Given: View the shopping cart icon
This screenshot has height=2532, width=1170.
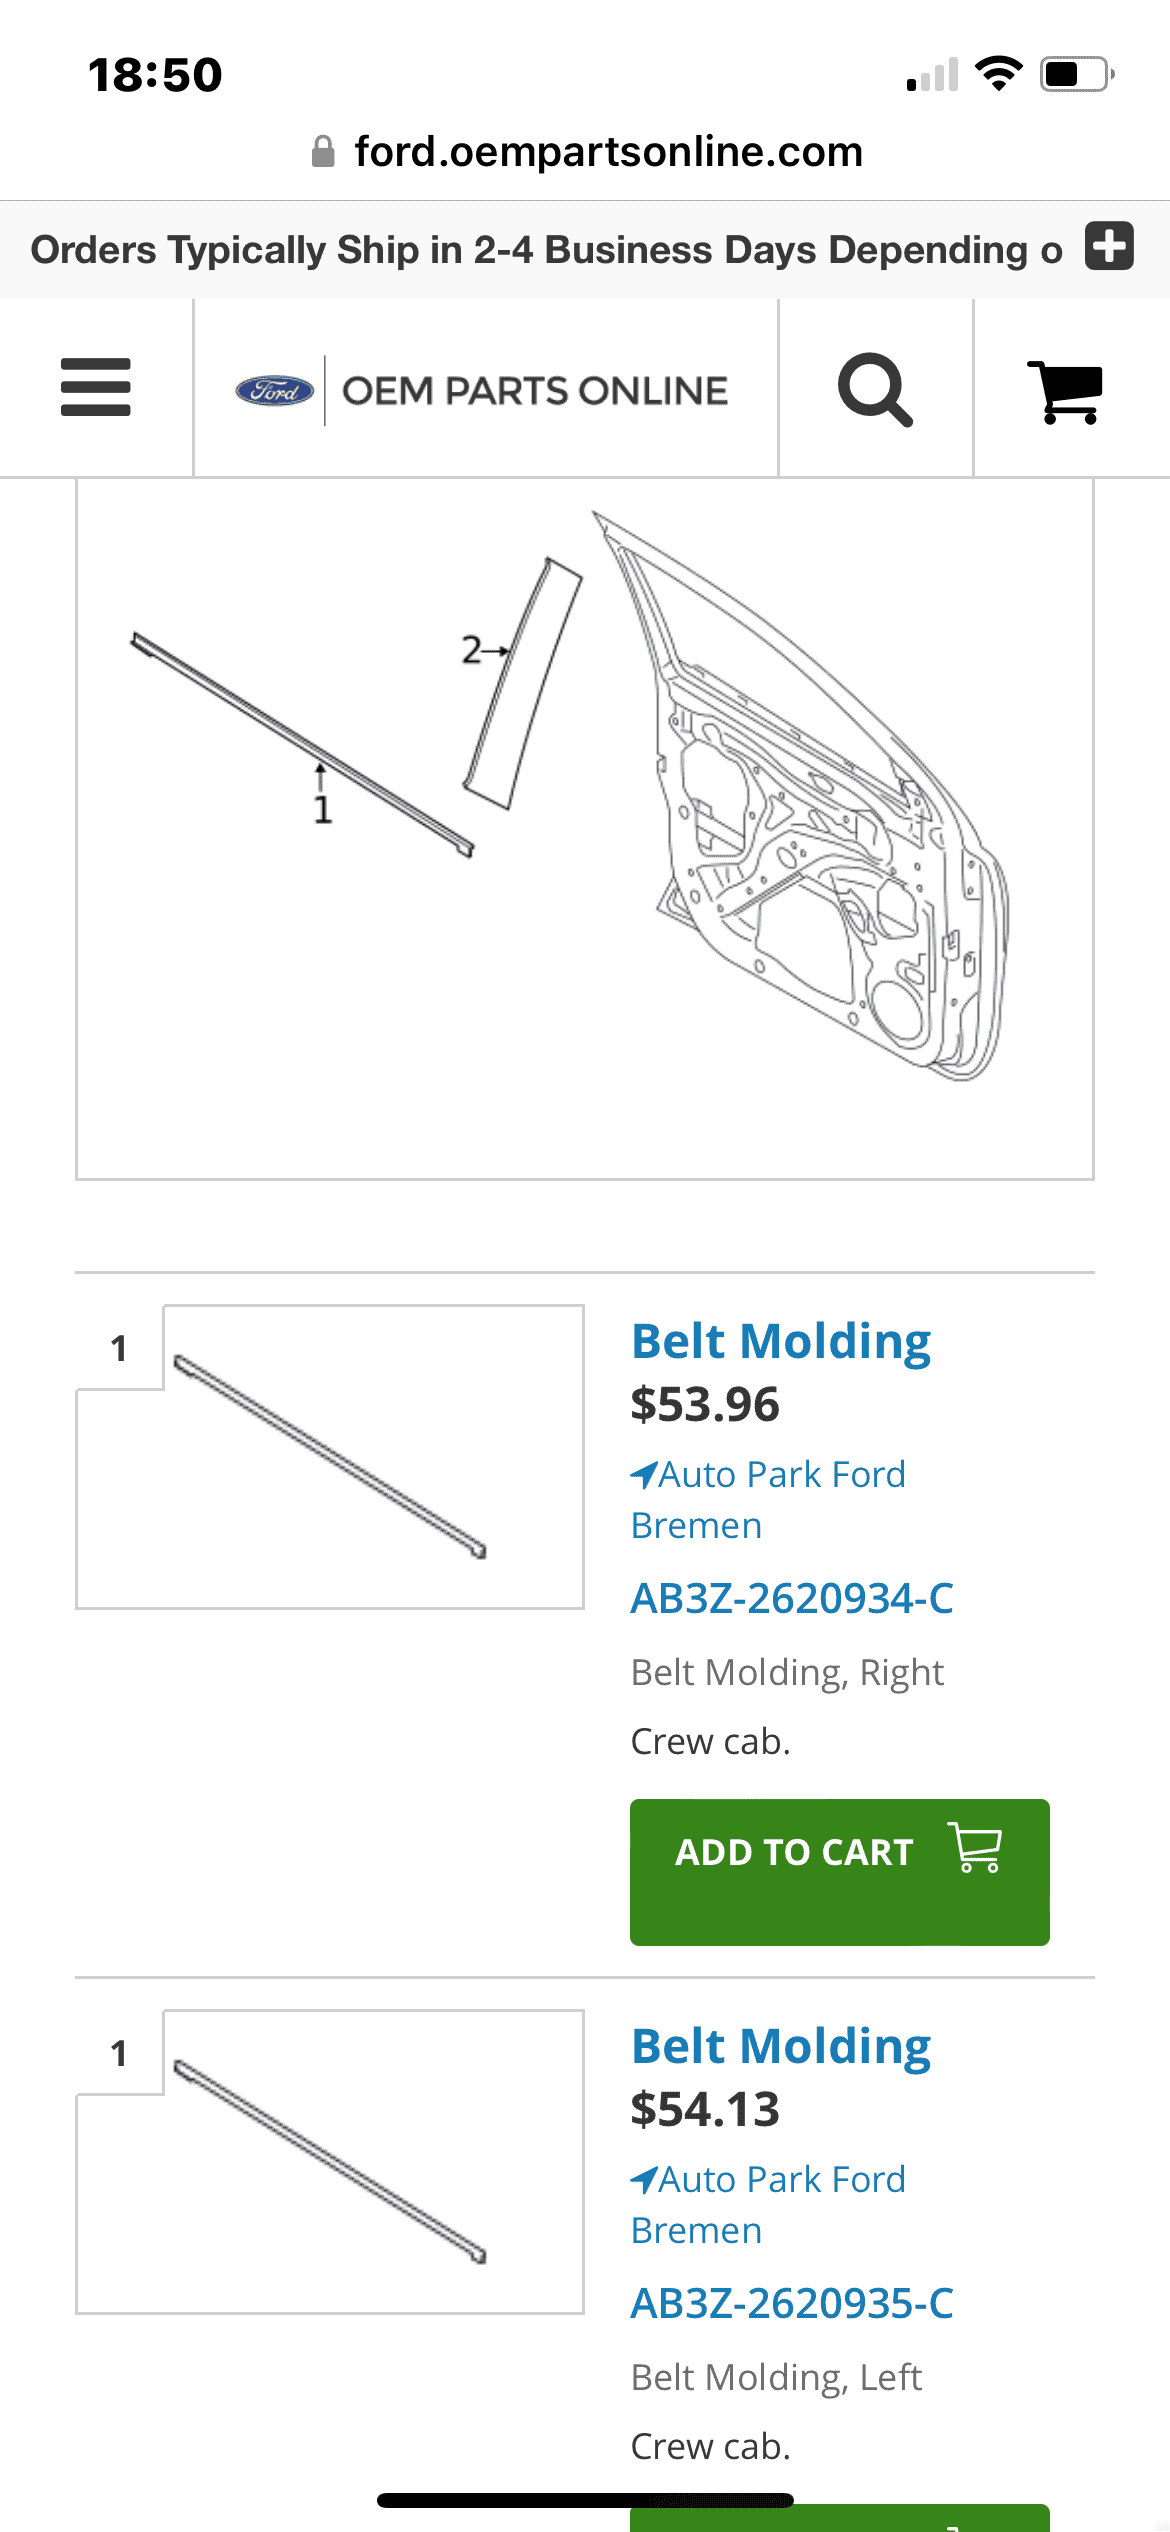Looking at the screenshot, I should click(x=1065, y=392).
